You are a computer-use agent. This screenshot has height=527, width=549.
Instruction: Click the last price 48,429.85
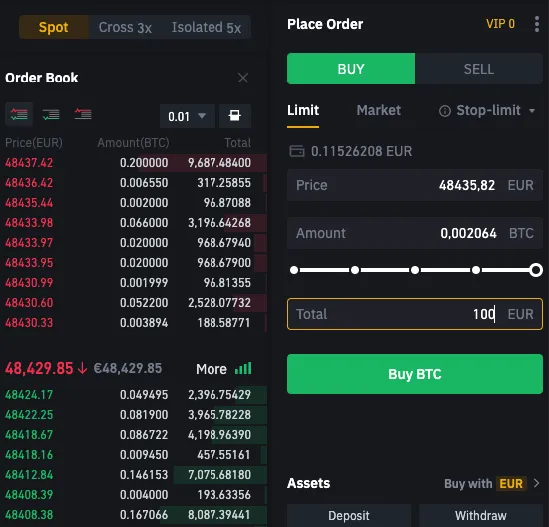[39, 368]
